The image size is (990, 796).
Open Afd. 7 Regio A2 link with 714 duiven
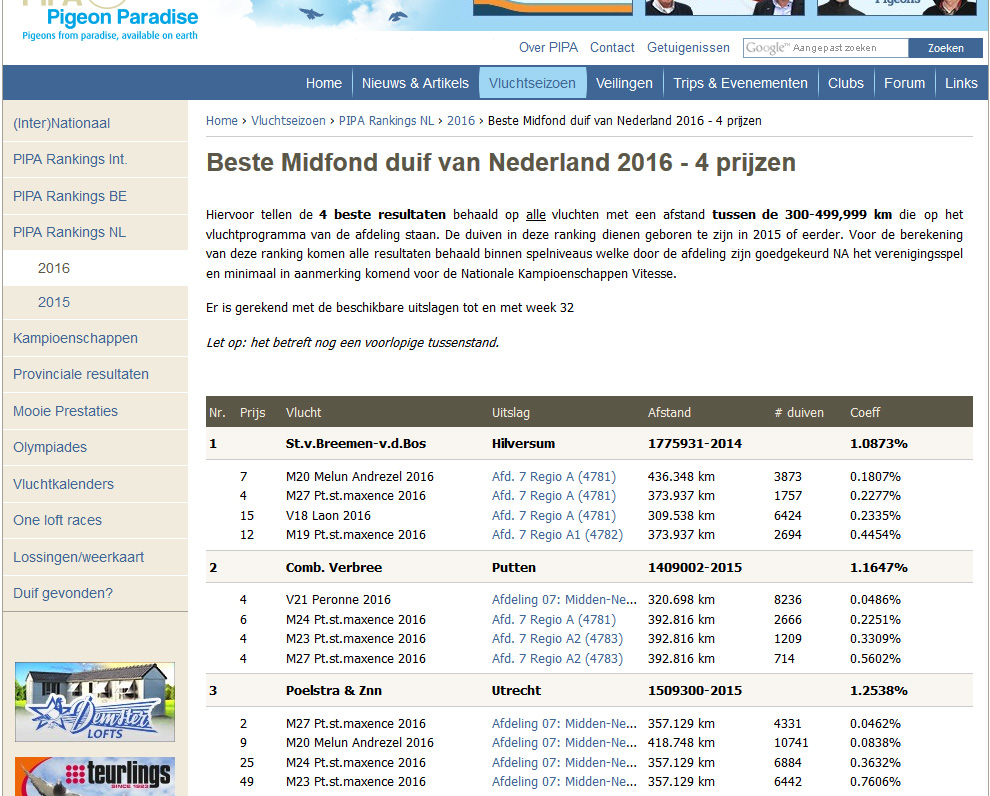pos(557,658)
